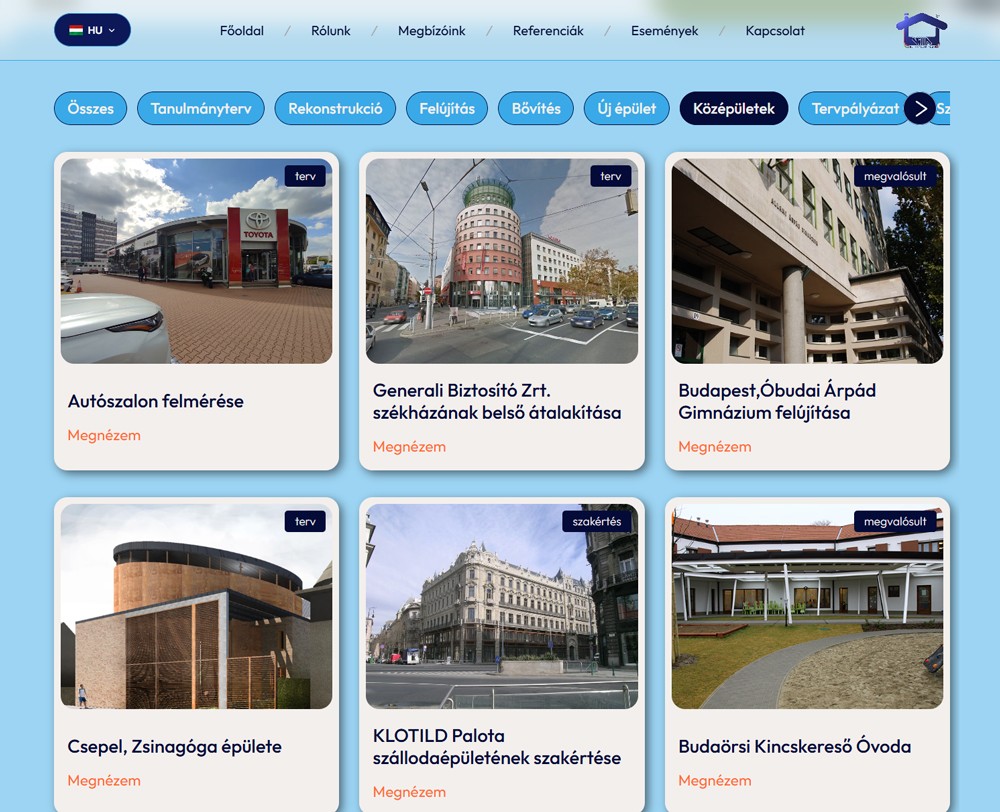Viewport: 1000px width, 812px height.
Task: Click the Autószalon felmérése title
Action: click(x=156, y=401)
